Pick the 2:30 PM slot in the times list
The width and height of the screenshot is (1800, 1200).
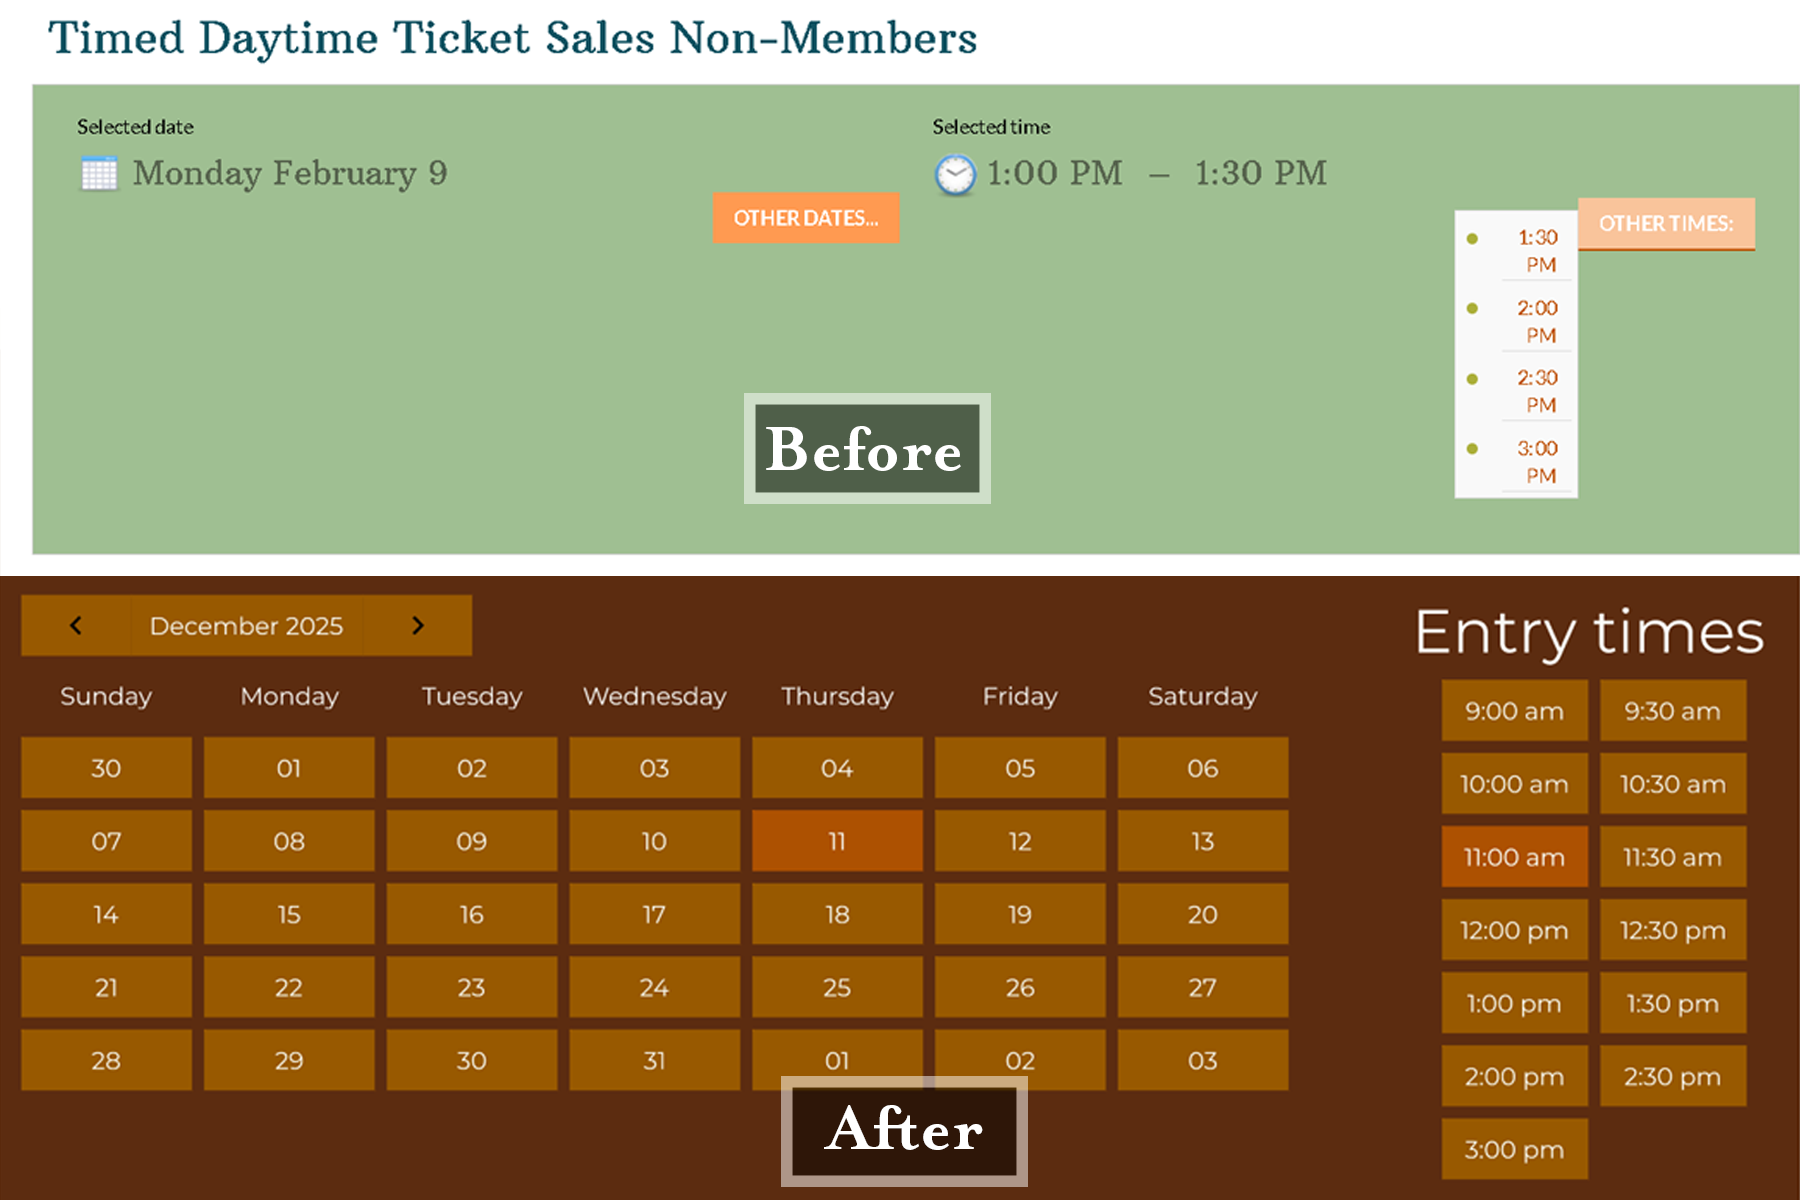click(x=1535, y=392)
